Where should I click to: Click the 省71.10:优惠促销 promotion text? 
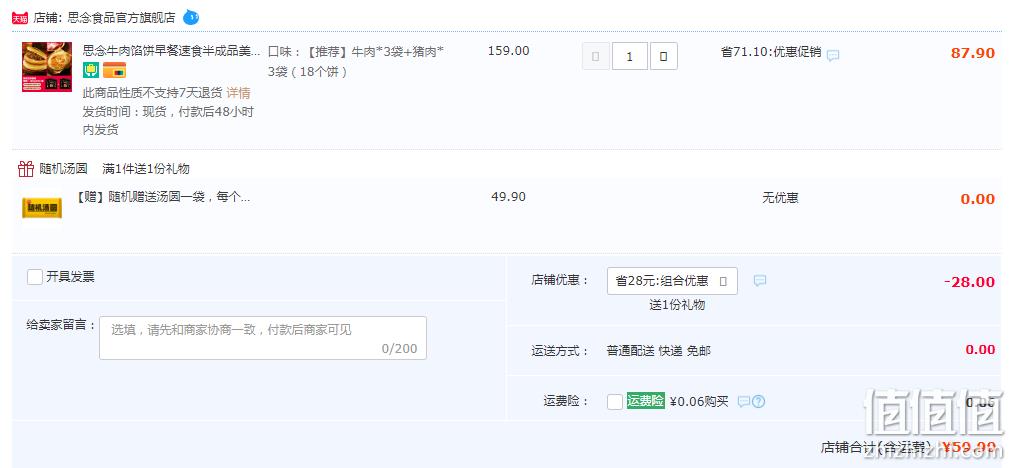click(771, 52)
